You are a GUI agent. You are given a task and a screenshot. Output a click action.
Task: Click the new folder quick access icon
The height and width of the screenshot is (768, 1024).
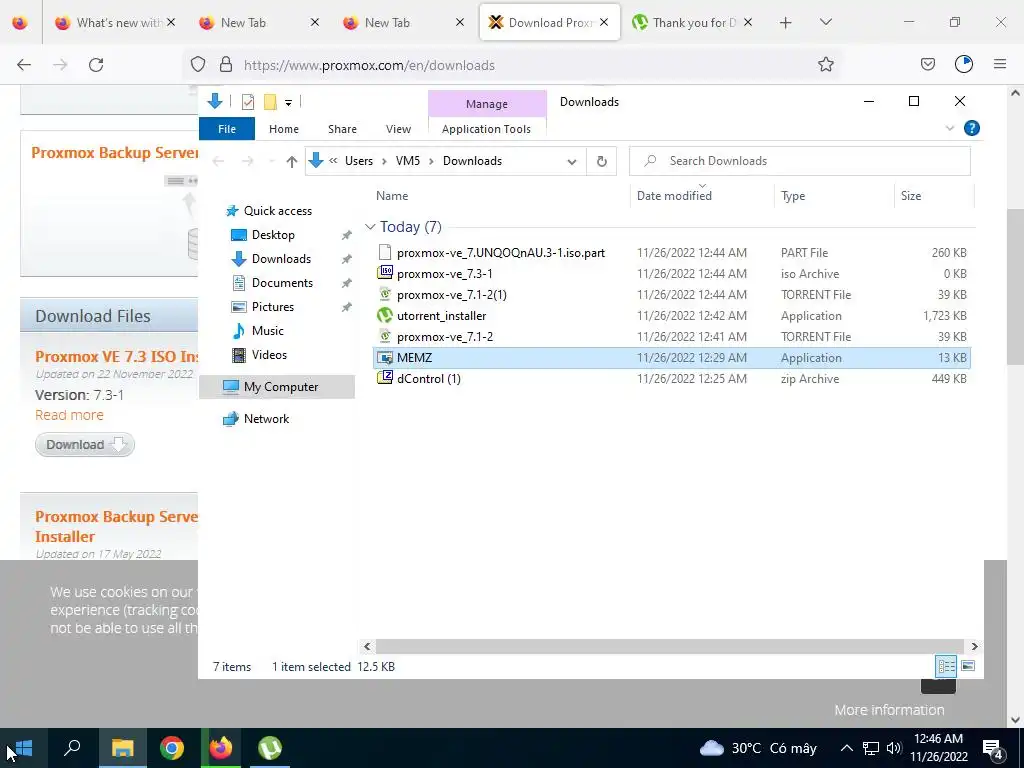tap(270, 102)
